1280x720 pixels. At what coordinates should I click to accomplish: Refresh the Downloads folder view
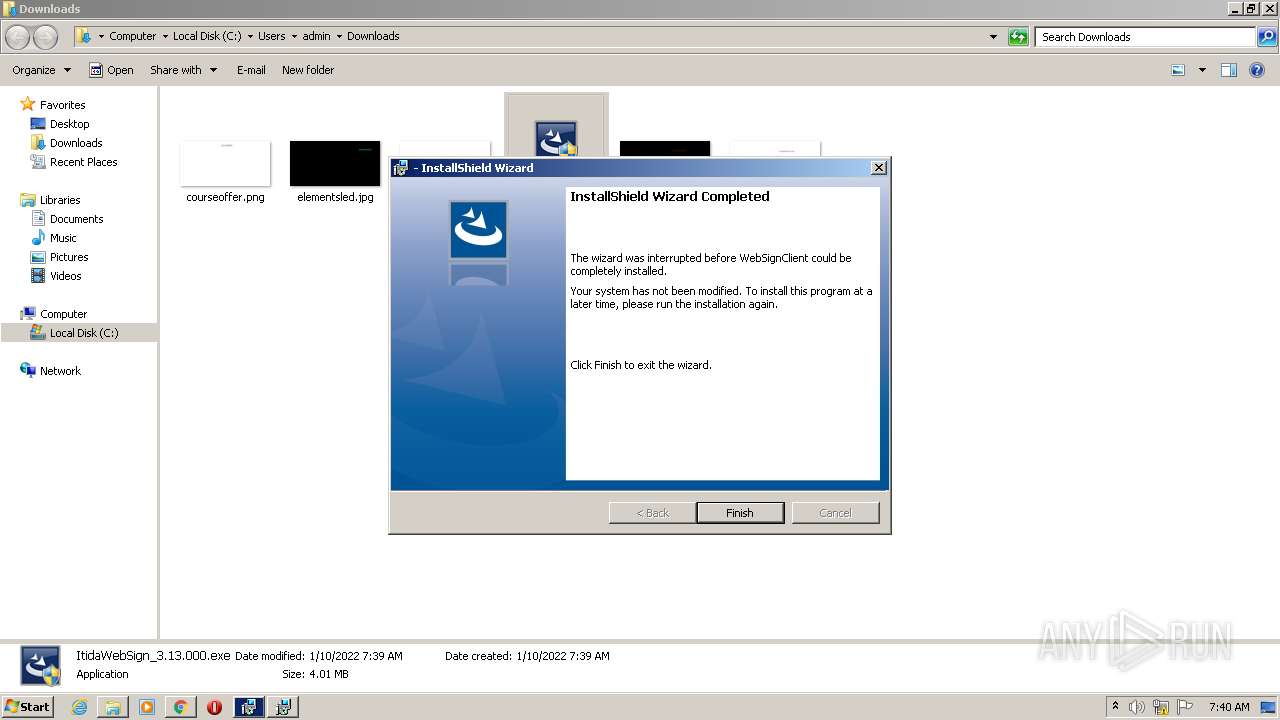(1018, 37)
